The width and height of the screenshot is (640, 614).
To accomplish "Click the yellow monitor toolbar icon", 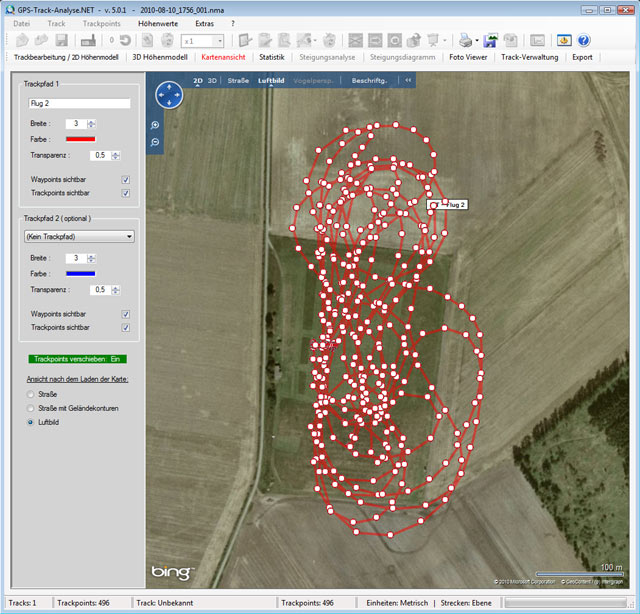I will pyautogui.click(x=564, y=40).
